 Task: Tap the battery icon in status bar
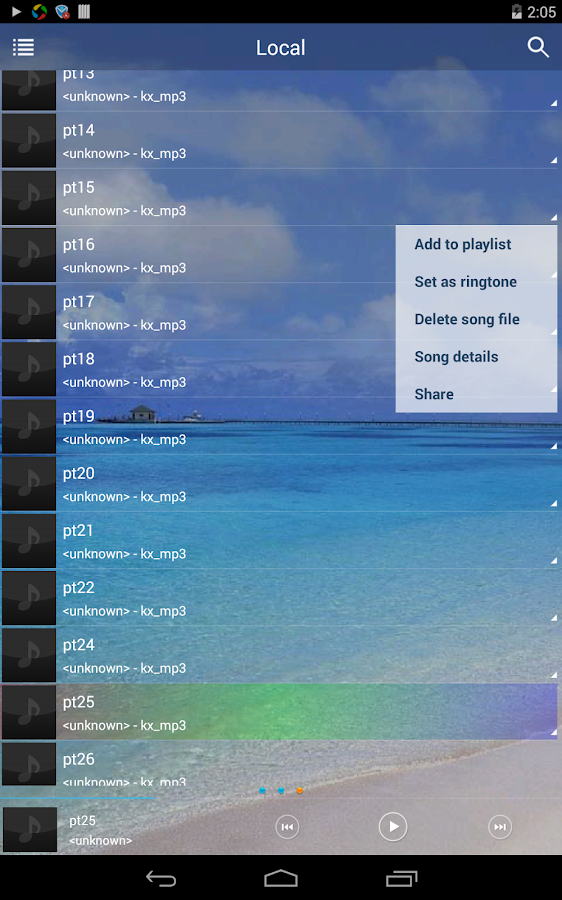(x=517, y=11)
